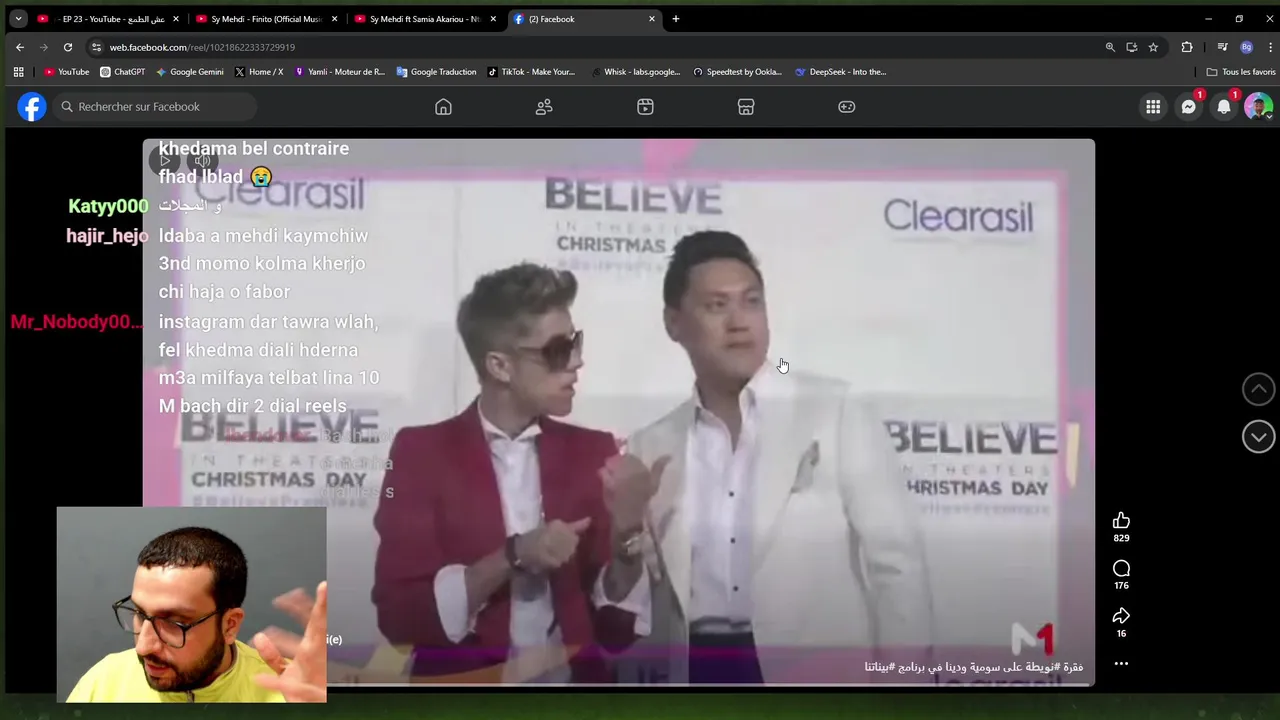This screenshot has width=1280, height=720.
Task: Close the EP 23 YouTube tab
Action: click(176, 19)
